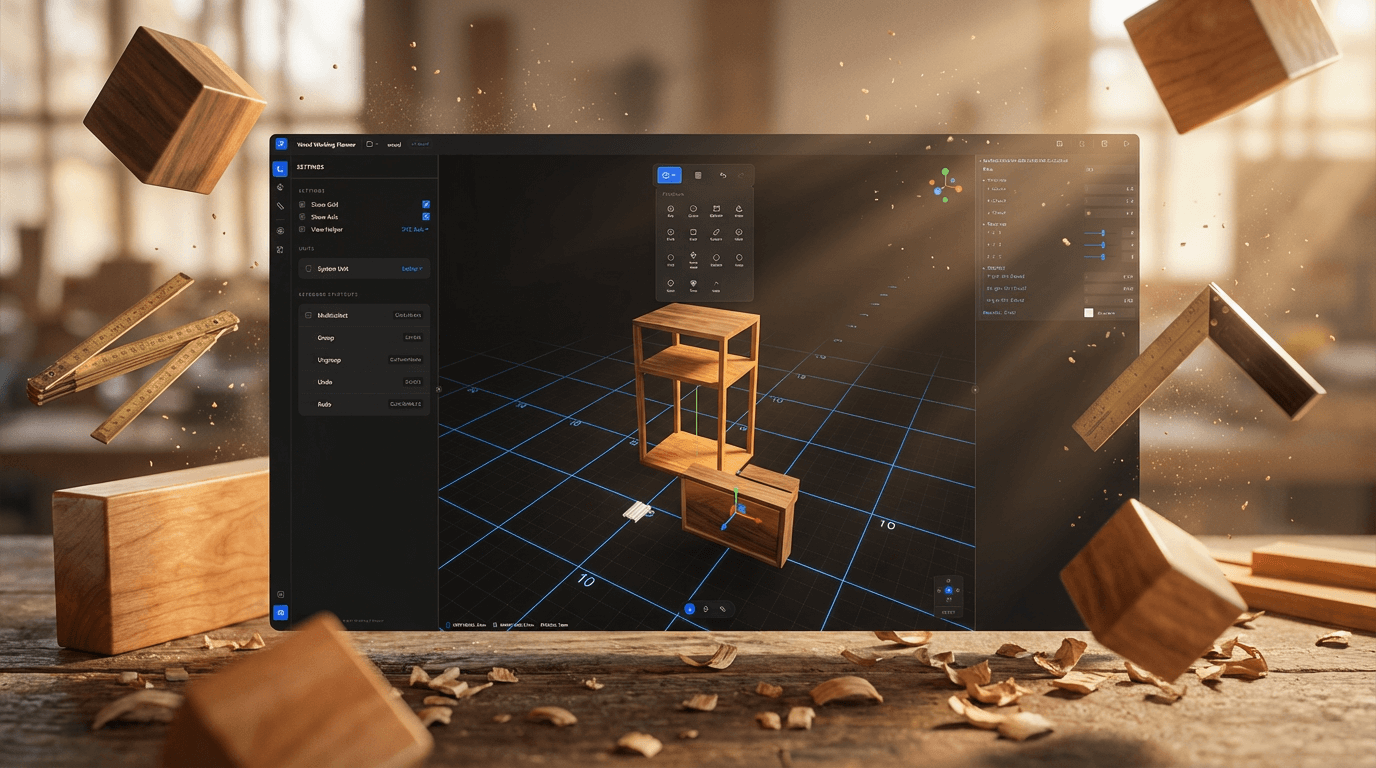
Task: Click the blue circular button in the bottom viewport toolbar
Action: [689, 609]
